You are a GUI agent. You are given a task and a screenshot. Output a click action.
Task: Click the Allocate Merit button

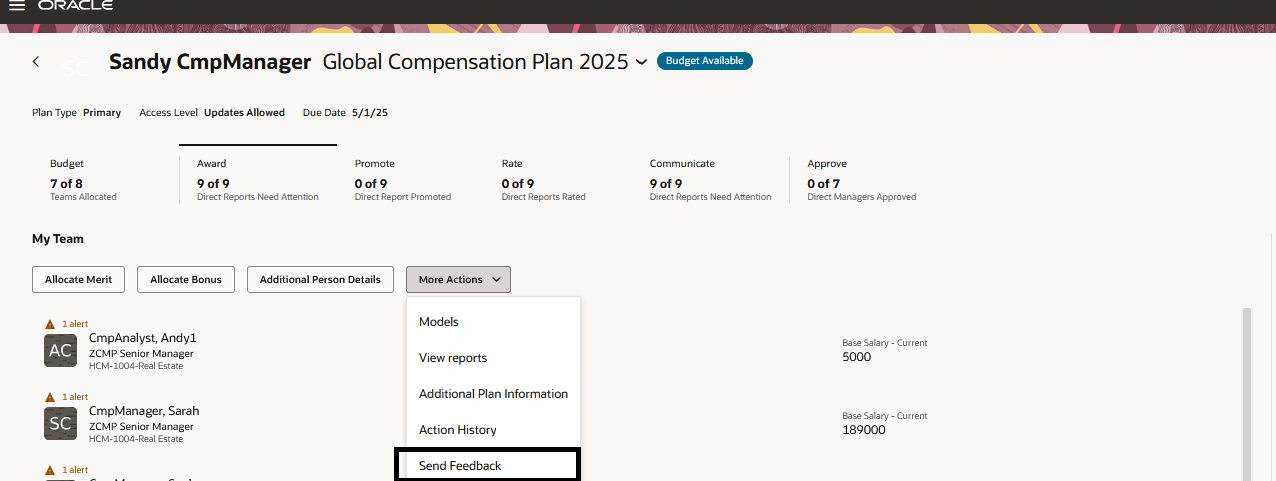click(78, 280)
